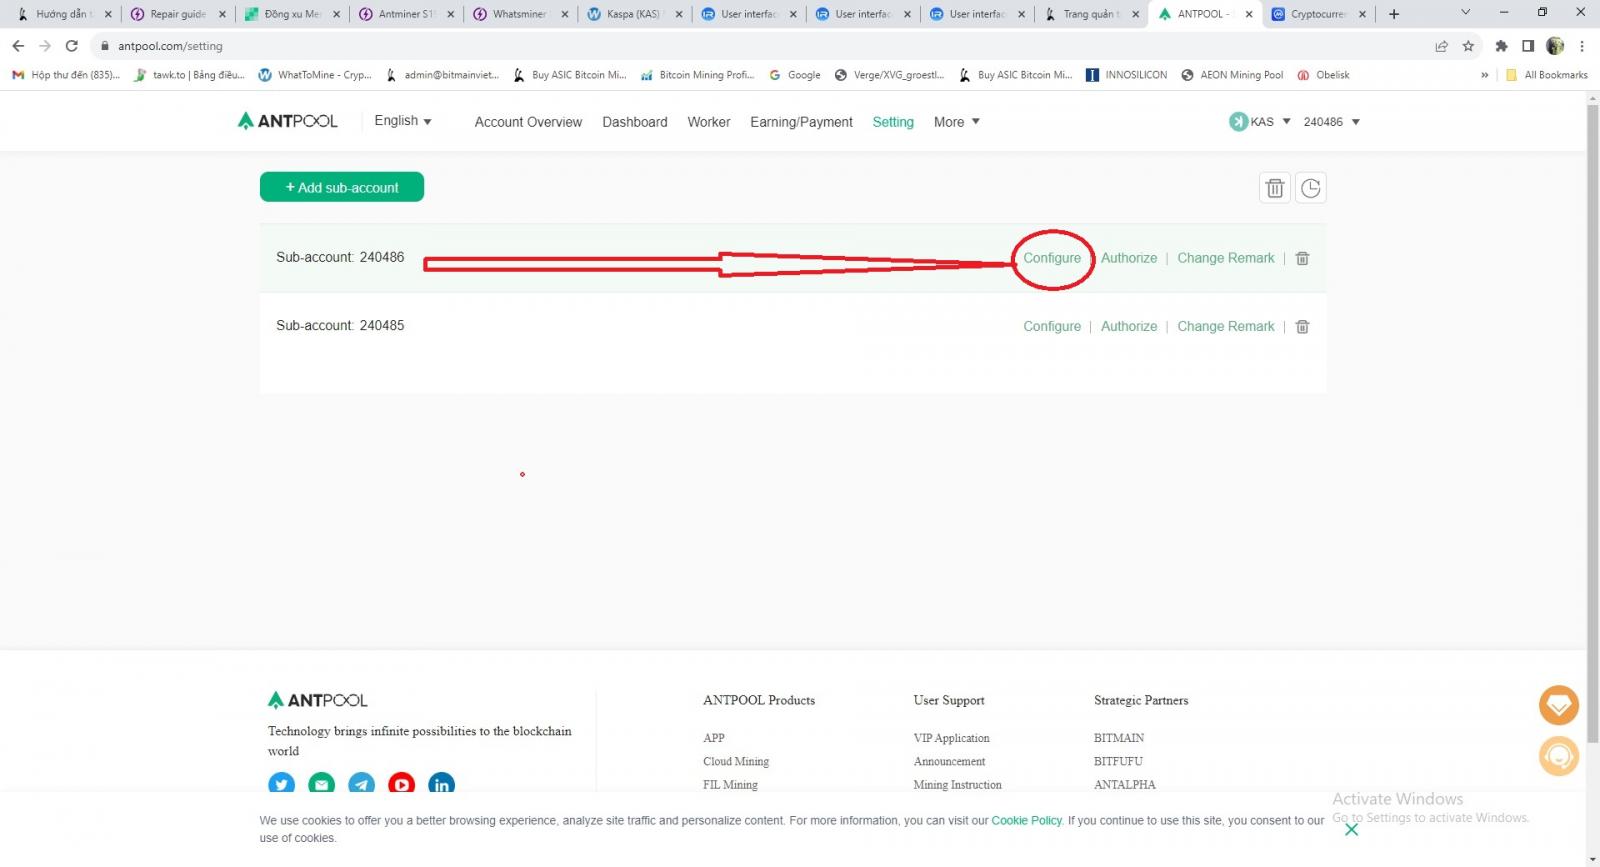
Task: Open the Telegram icon in the footer
Action: 362,784
